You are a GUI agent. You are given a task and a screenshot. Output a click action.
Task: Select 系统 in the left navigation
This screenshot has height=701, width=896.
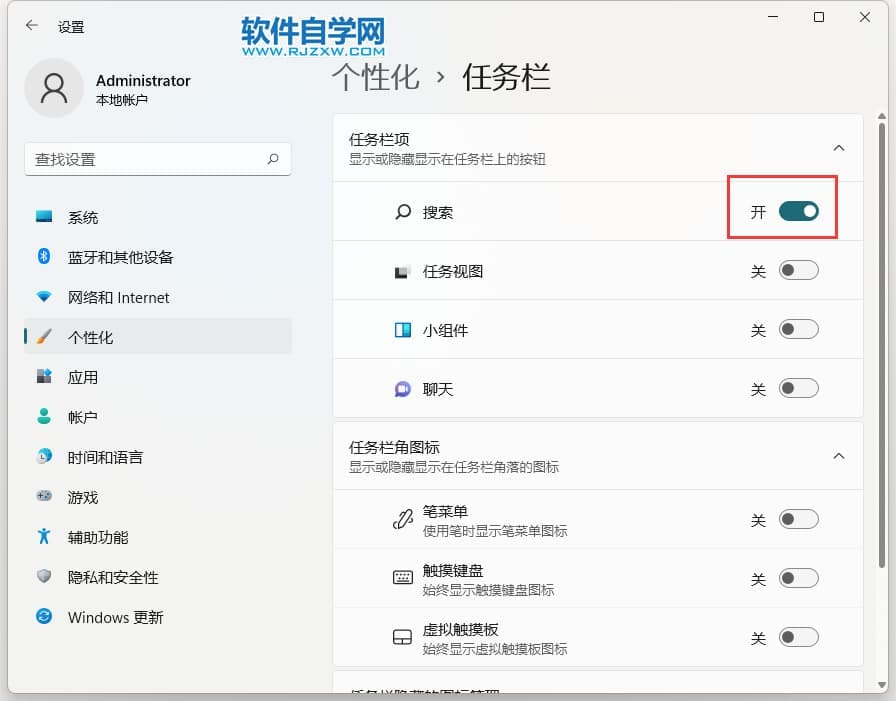pos(83,217)
